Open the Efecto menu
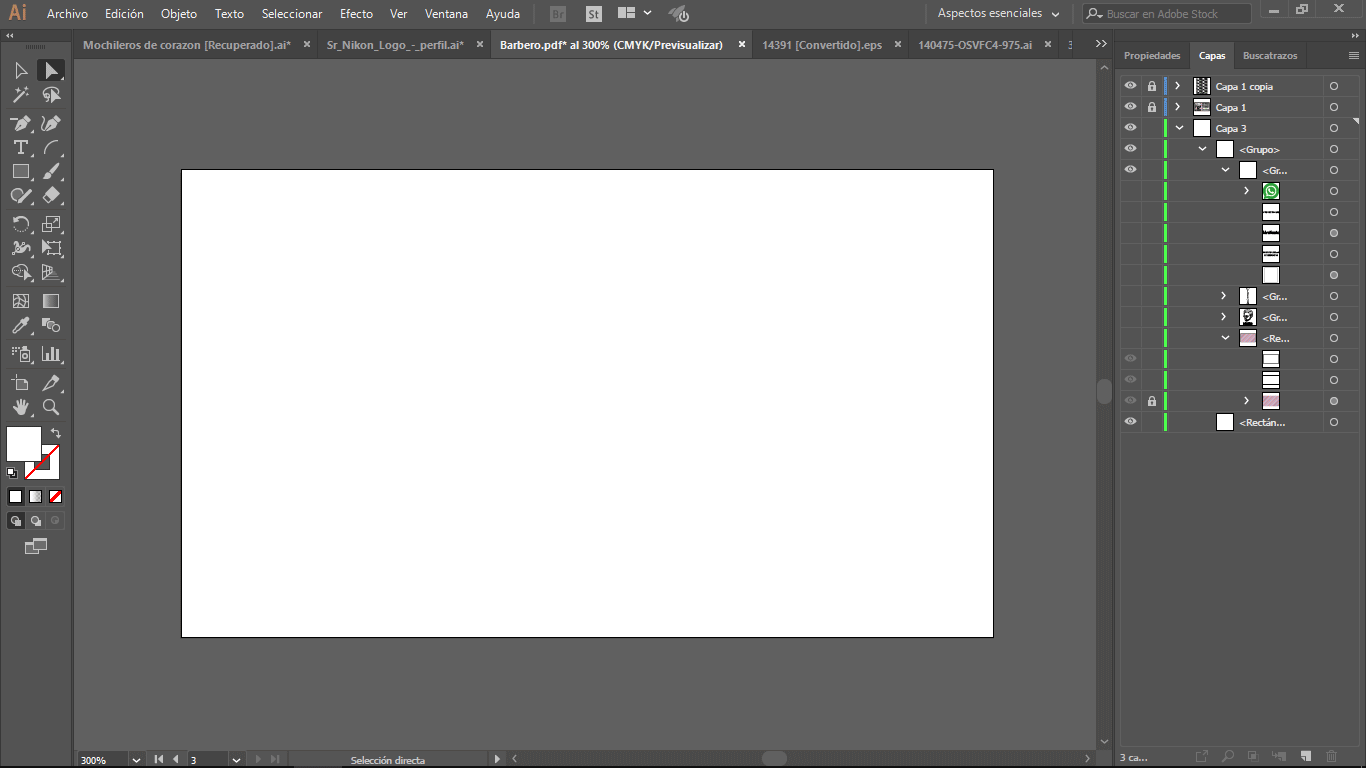Viewport: 1366px width, 768px height. [356, 14]
